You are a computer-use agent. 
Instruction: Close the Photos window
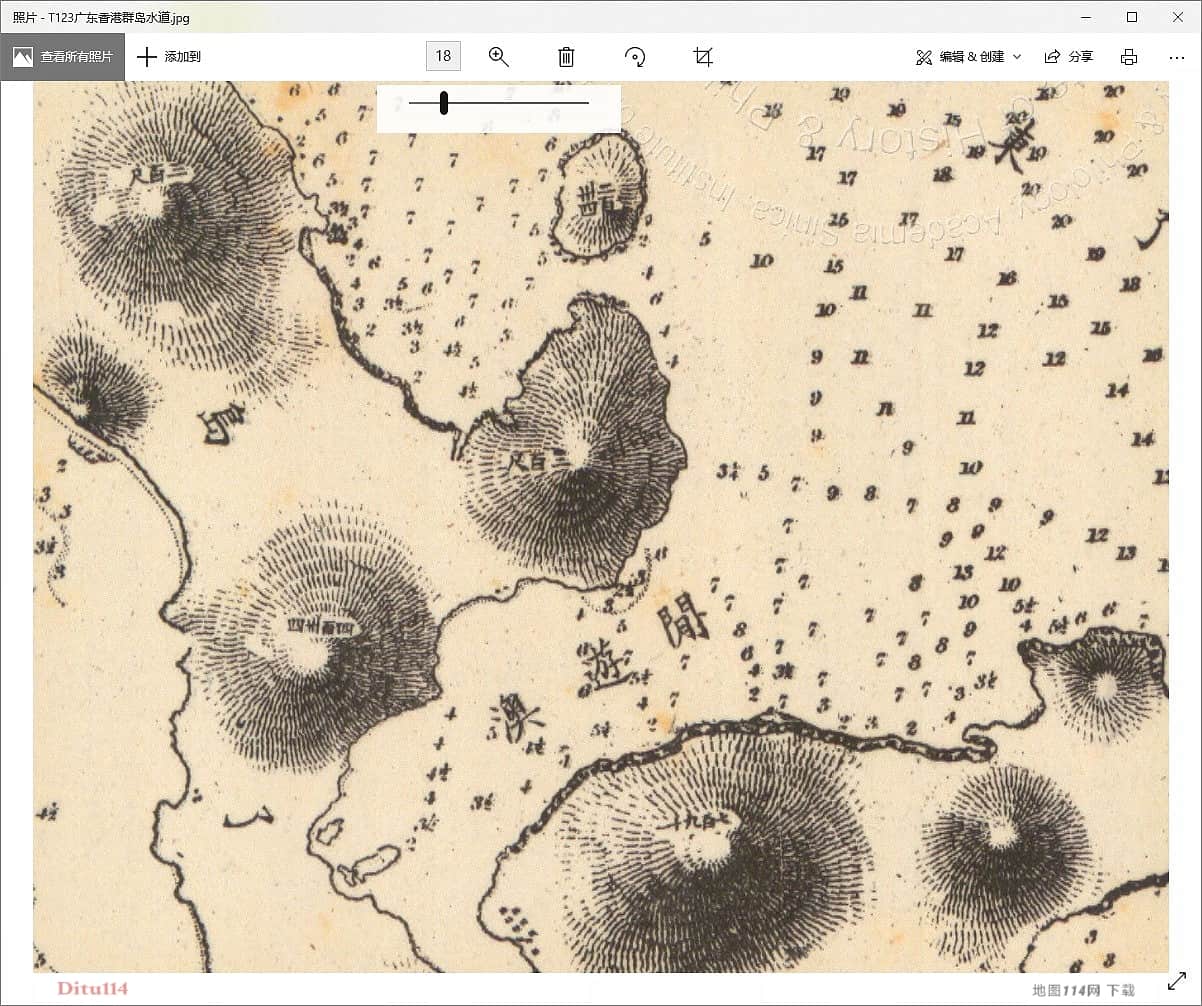[x=1178, y=17]
